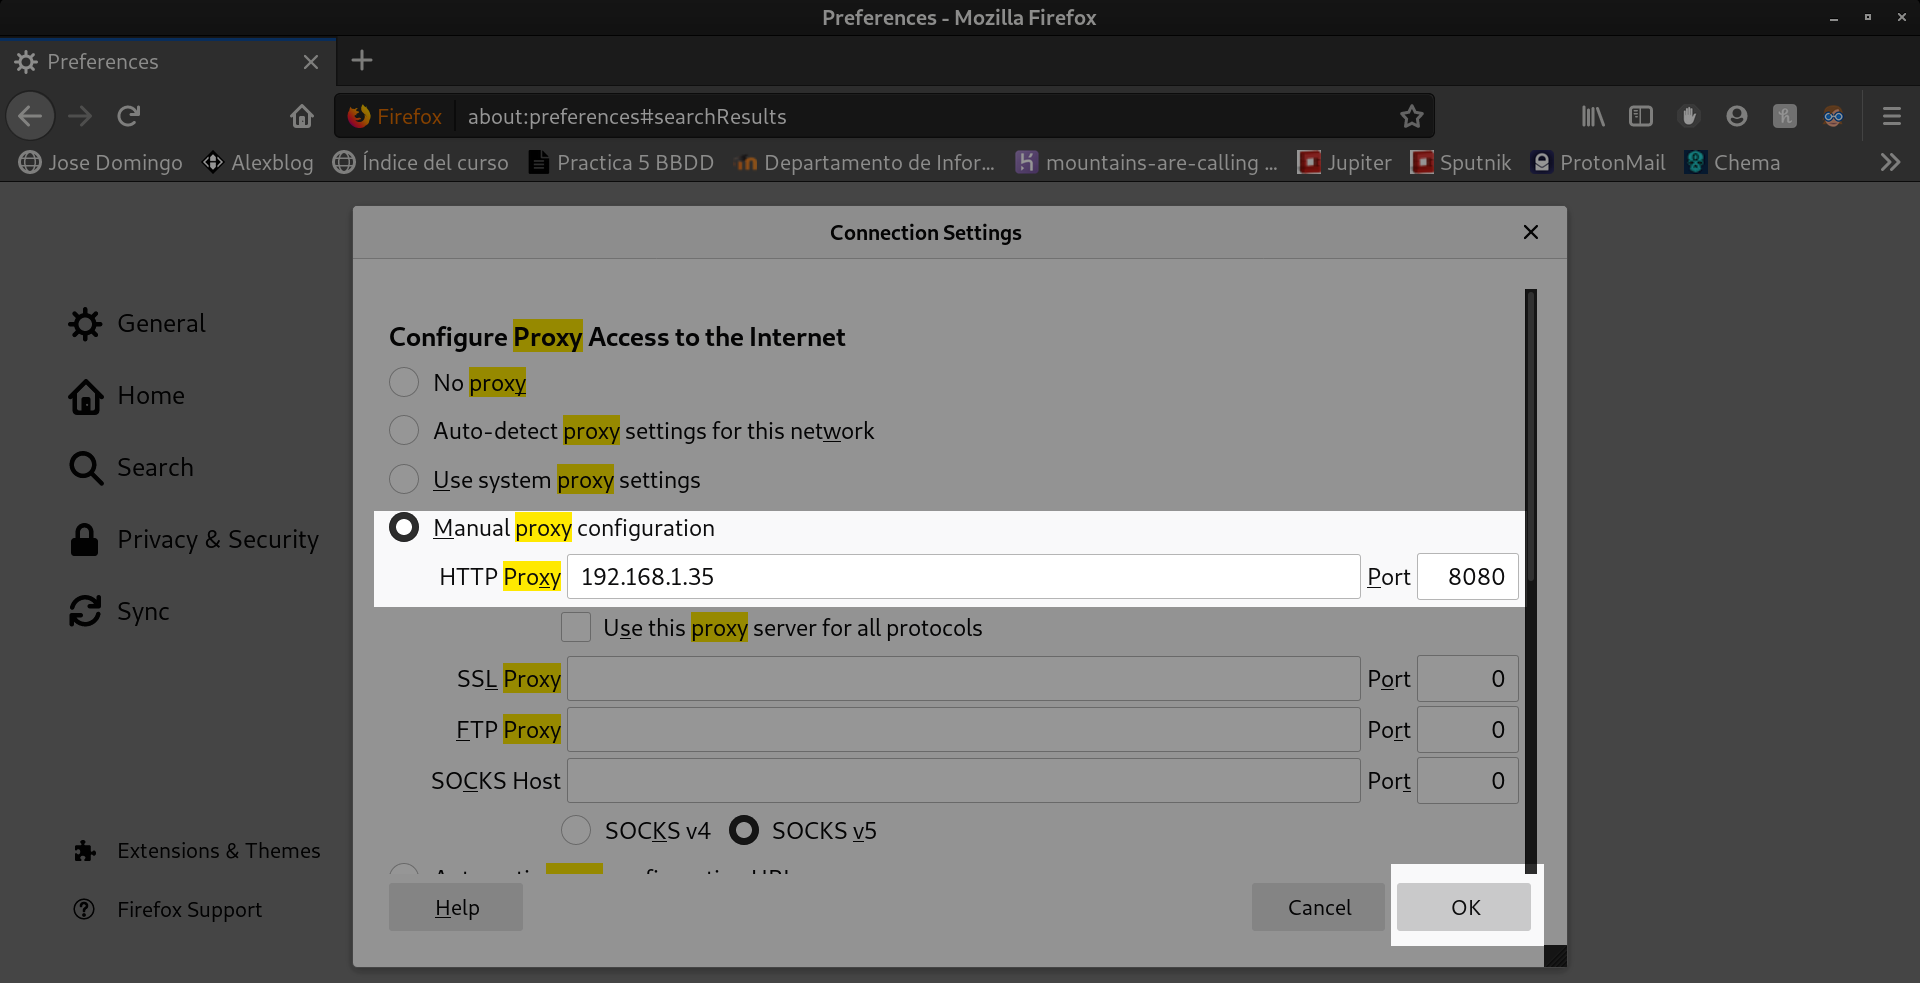Click the Home button in the toolbar
The height and width of the screenshot is (983, 1920).
(301, 117)
